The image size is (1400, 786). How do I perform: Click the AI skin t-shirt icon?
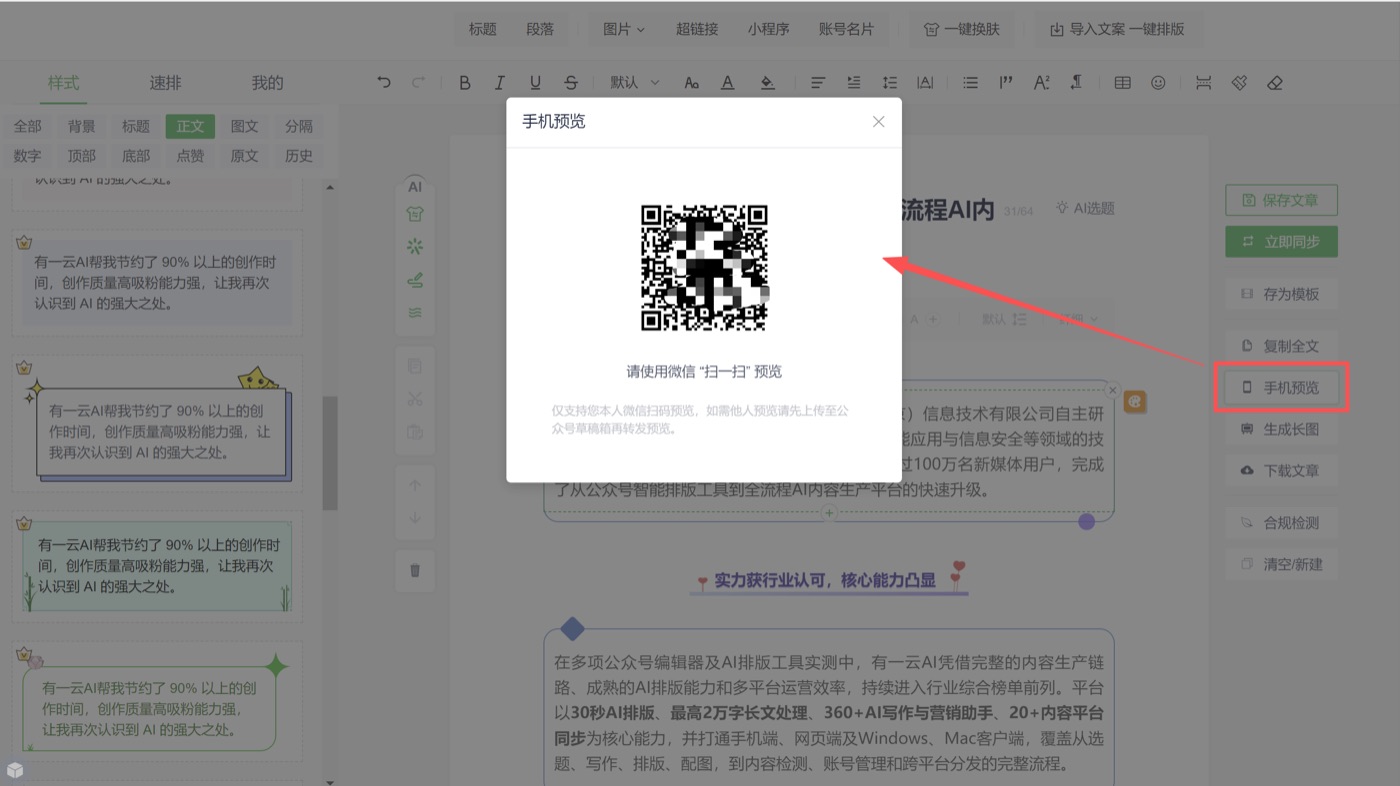click(x=415, y=214)
